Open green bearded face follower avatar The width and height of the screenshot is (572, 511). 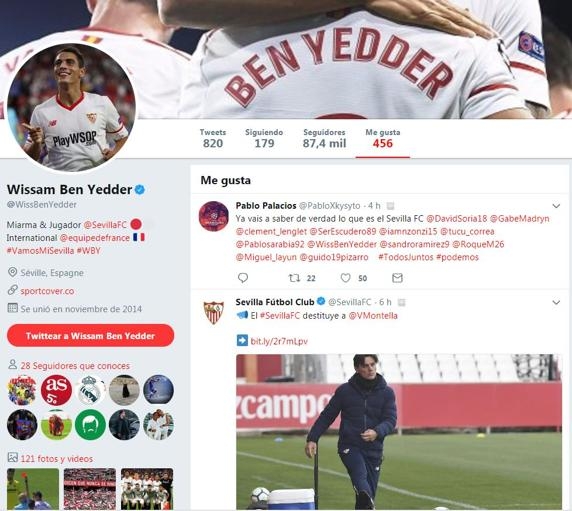pos(90,424)
